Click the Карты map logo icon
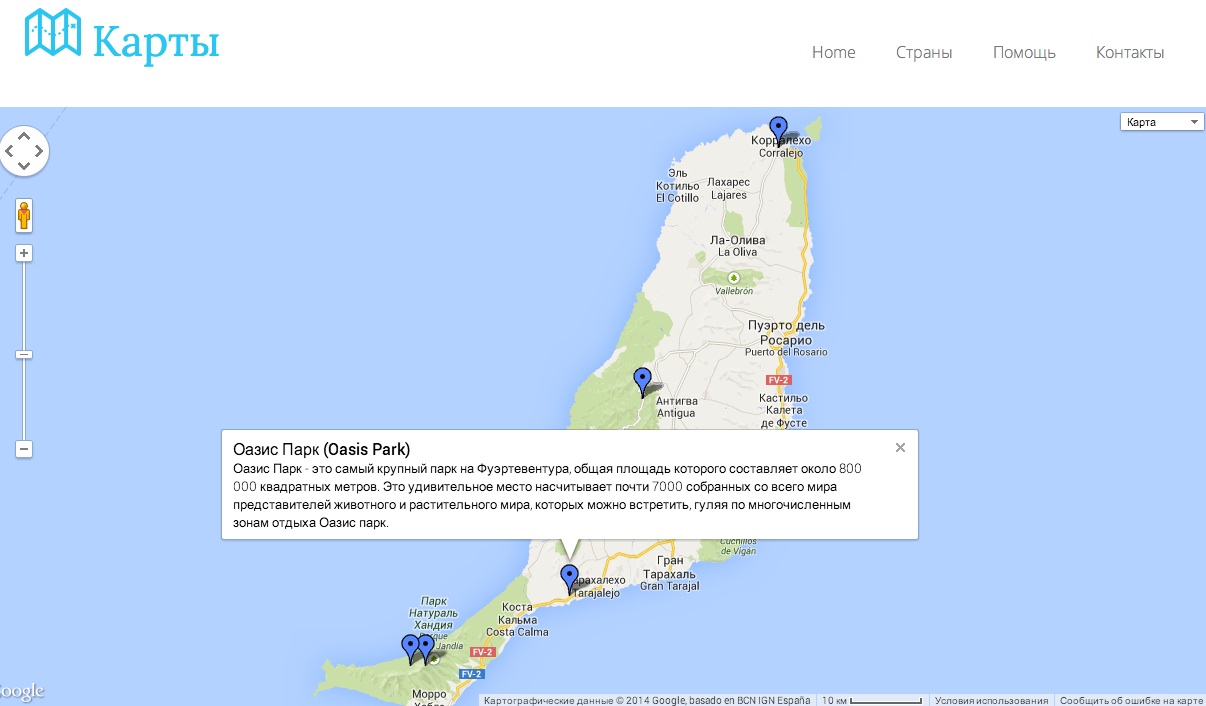This screenshot has width=1206, height=706. click(52, 33)
